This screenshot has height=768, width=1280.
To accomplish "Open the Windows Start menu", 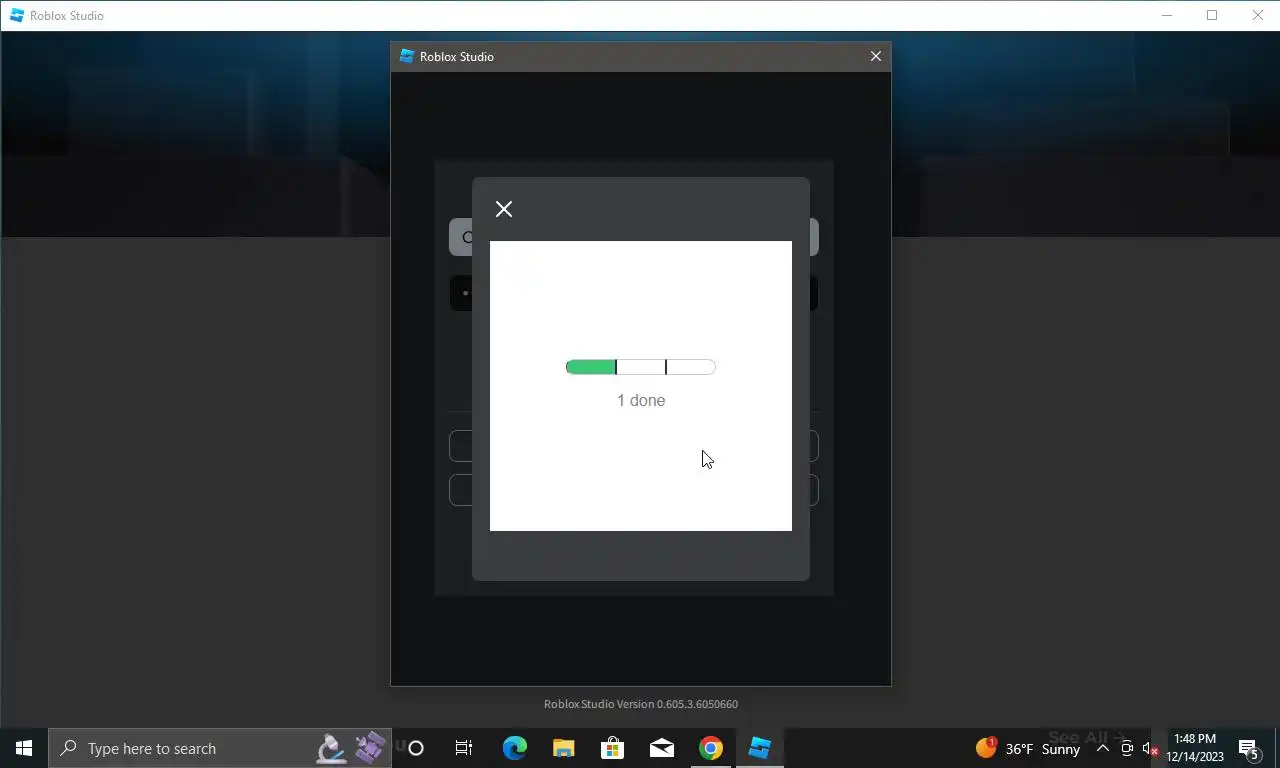I will click(24, 748).
